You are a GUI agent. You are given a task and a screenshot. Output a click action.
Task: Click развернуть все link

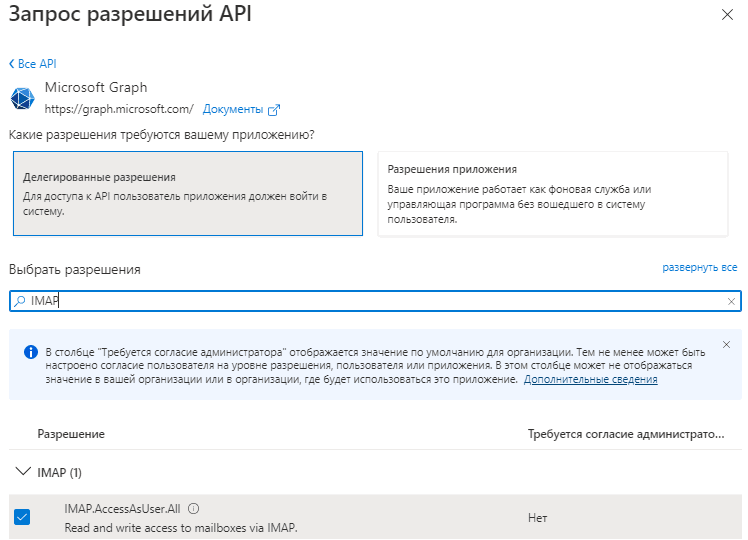699,268
